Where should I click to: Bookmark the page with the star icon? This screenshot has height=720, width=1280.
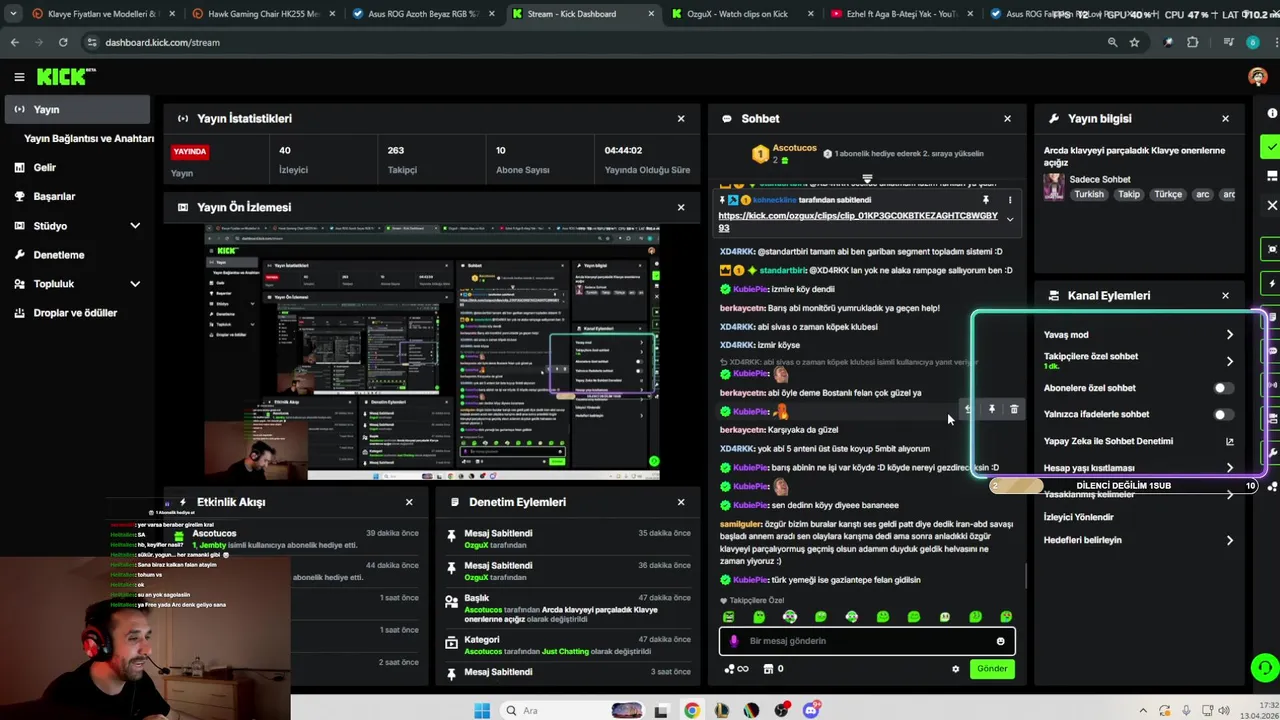tap(1134, 42)
